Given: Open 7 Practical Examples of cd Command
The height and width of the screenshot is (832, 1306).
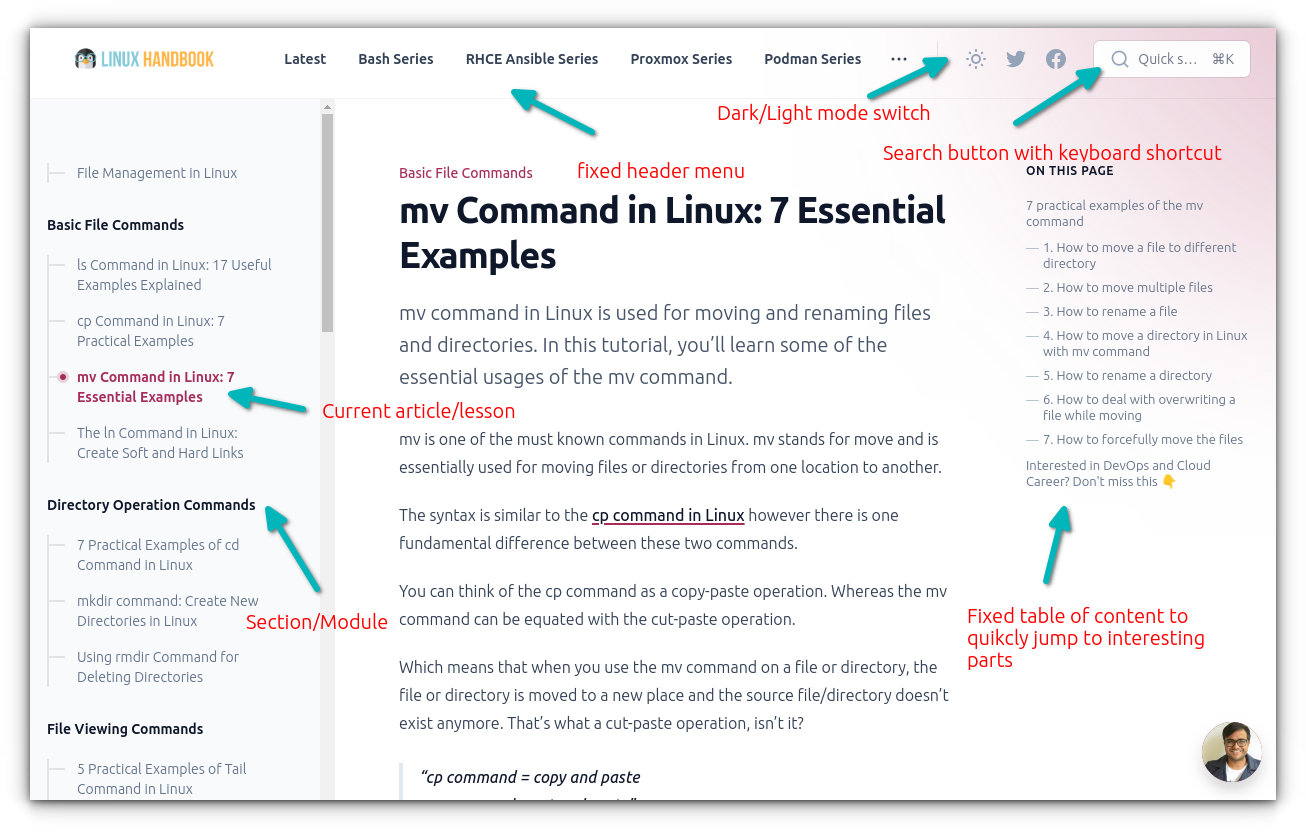Looking at the screenshot, I should point(158,555).
